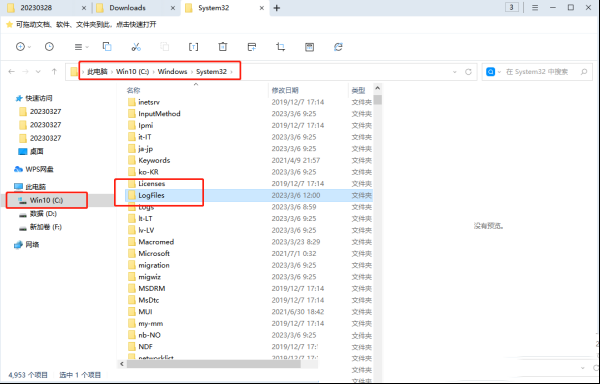Select the Keywords folder
Image resolution: width=600 pixels, height=384 pixels.
point(154,160)
